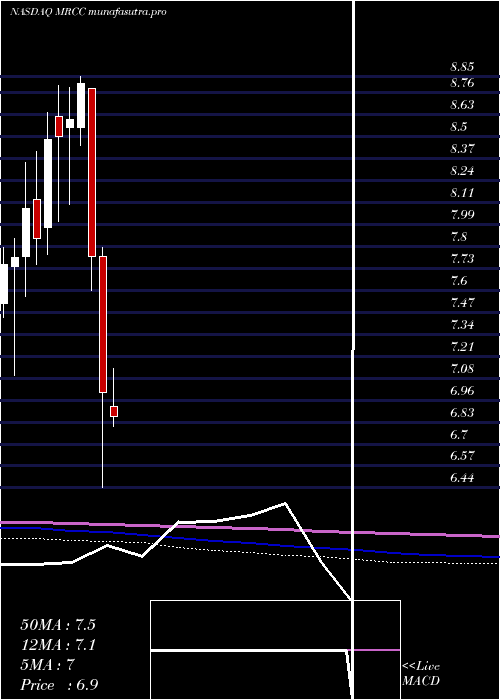Click the 5MA : 7 readout
The width and height of the screenshot is (500, 700).
(x=47, y=665)
